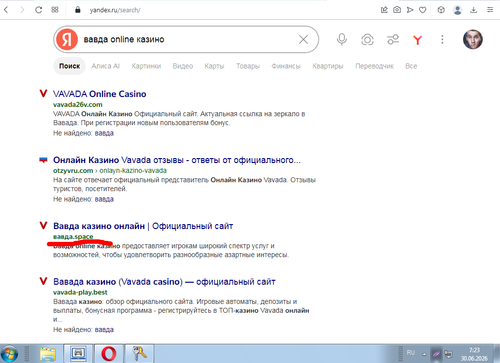Reload the current page
The height and width of the screenshot is (363, 500).
click(39, 10)
